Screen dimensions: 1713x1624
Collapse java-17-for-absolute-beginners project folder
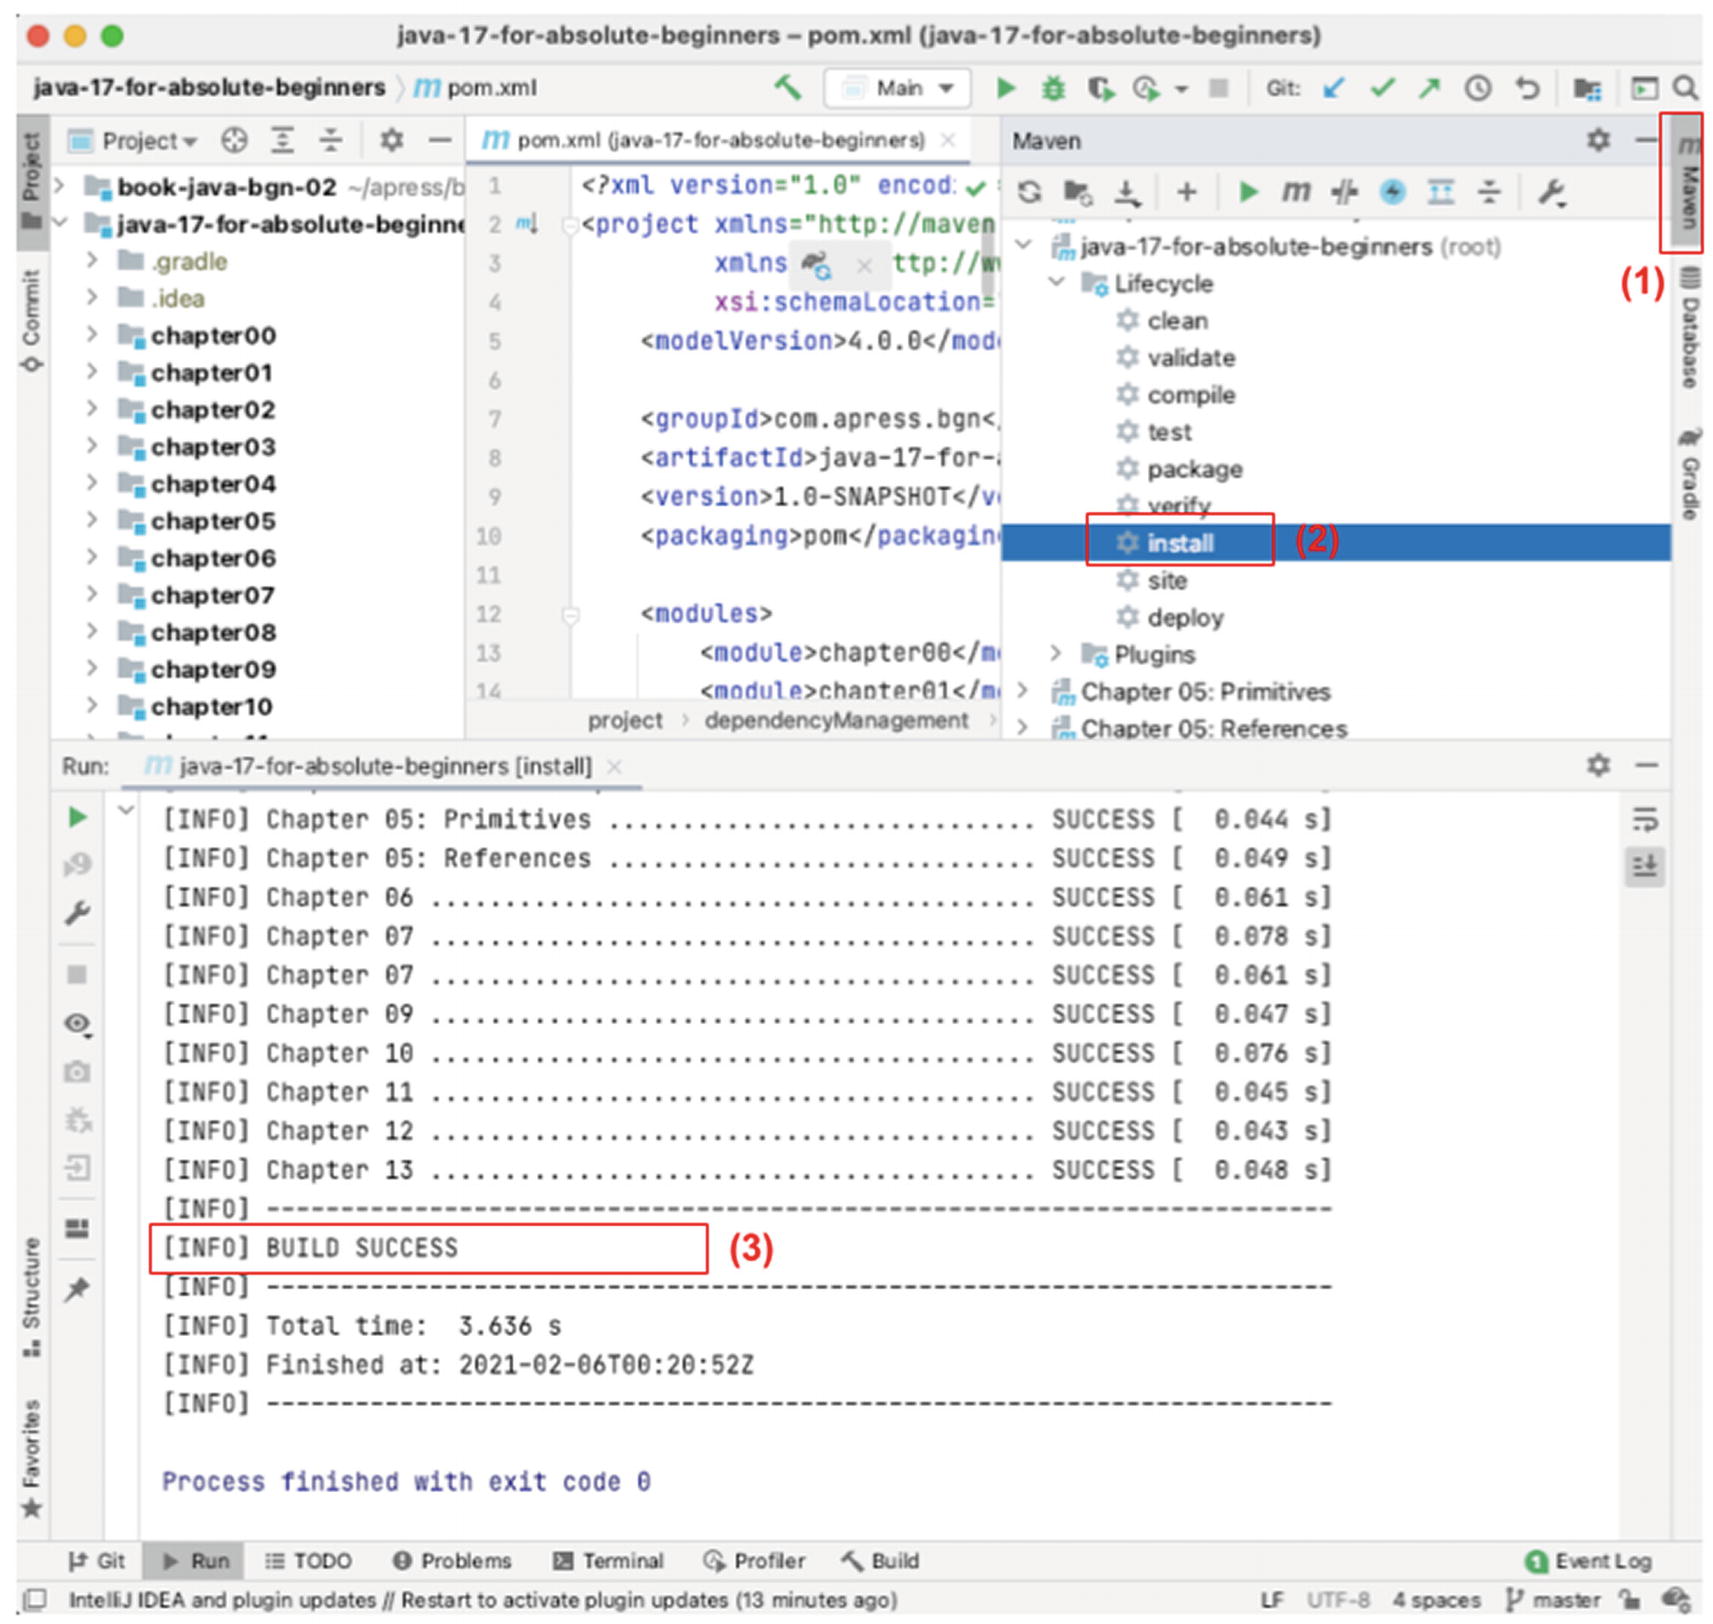click(60, 223)
